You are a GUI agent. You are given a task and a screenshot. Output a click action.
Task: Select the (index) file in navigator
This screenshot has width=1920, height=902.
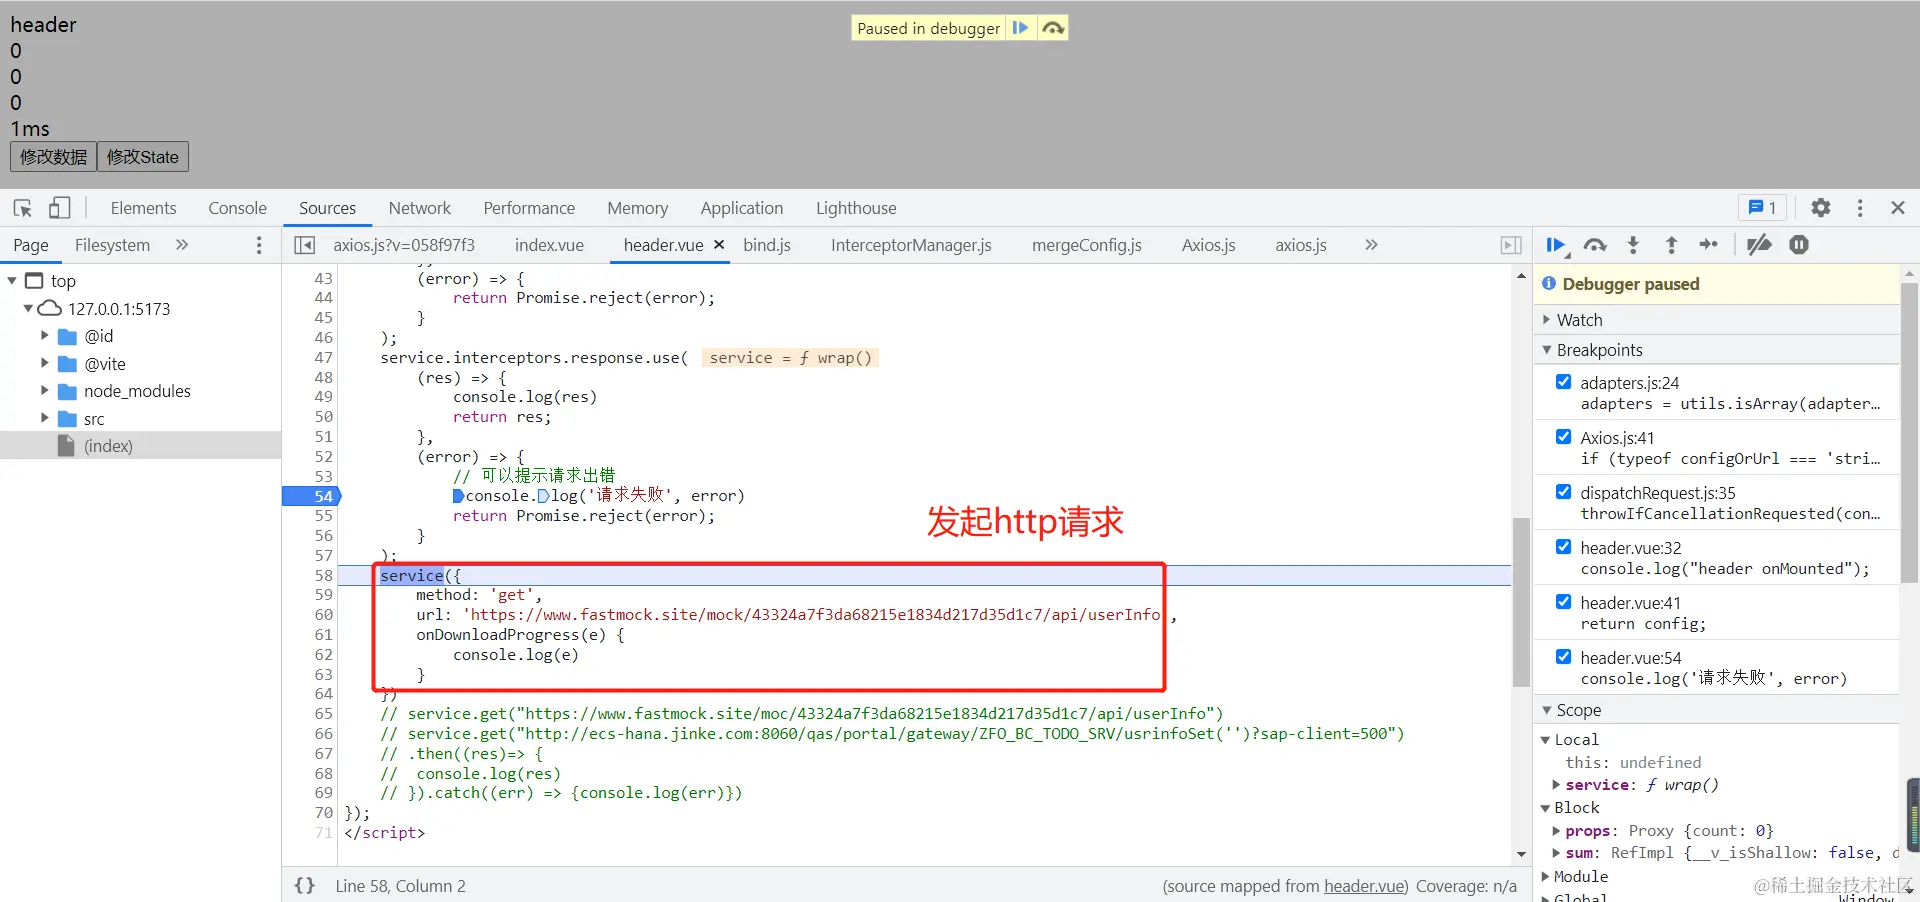[108, 446]
